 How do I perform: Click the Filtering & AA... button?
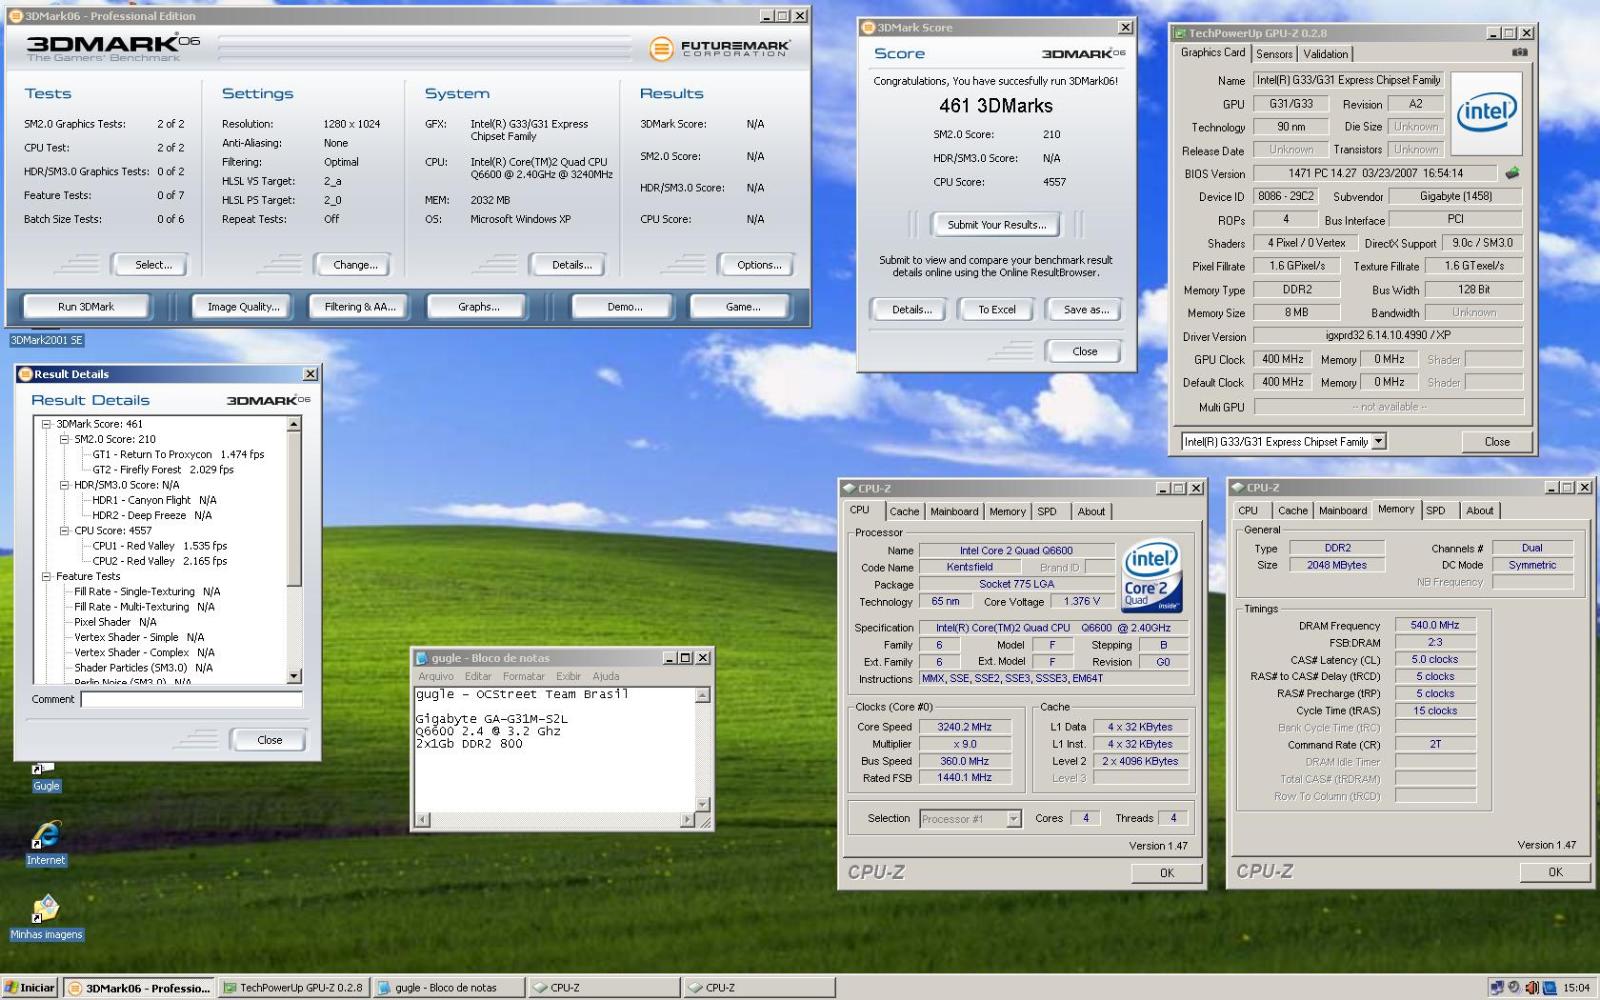tap(360, 307)
